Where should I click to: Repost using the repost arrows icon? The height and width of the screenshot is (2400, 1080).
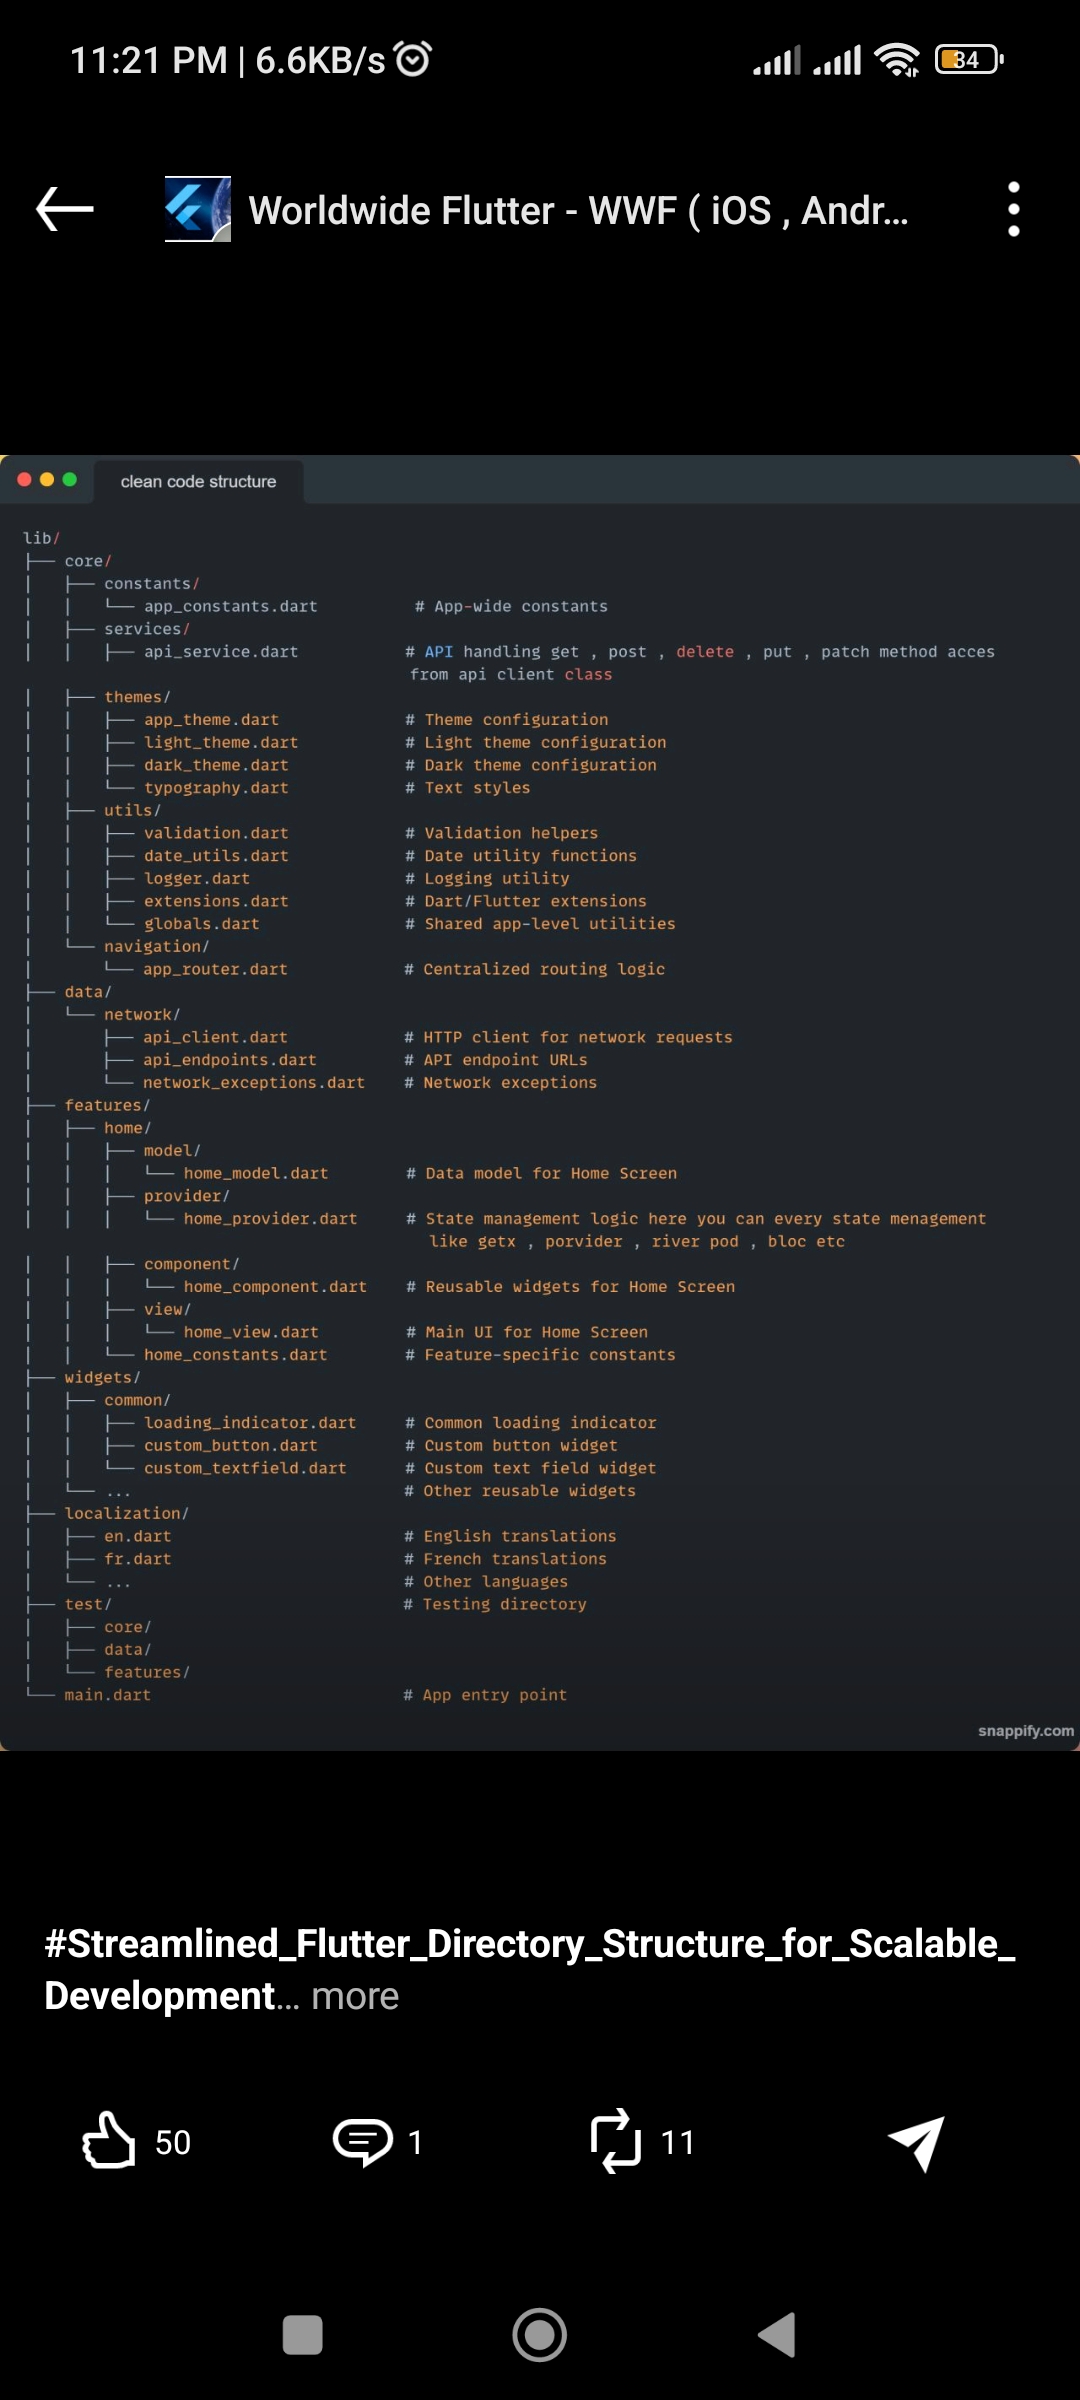click(x=615, y=2141)
